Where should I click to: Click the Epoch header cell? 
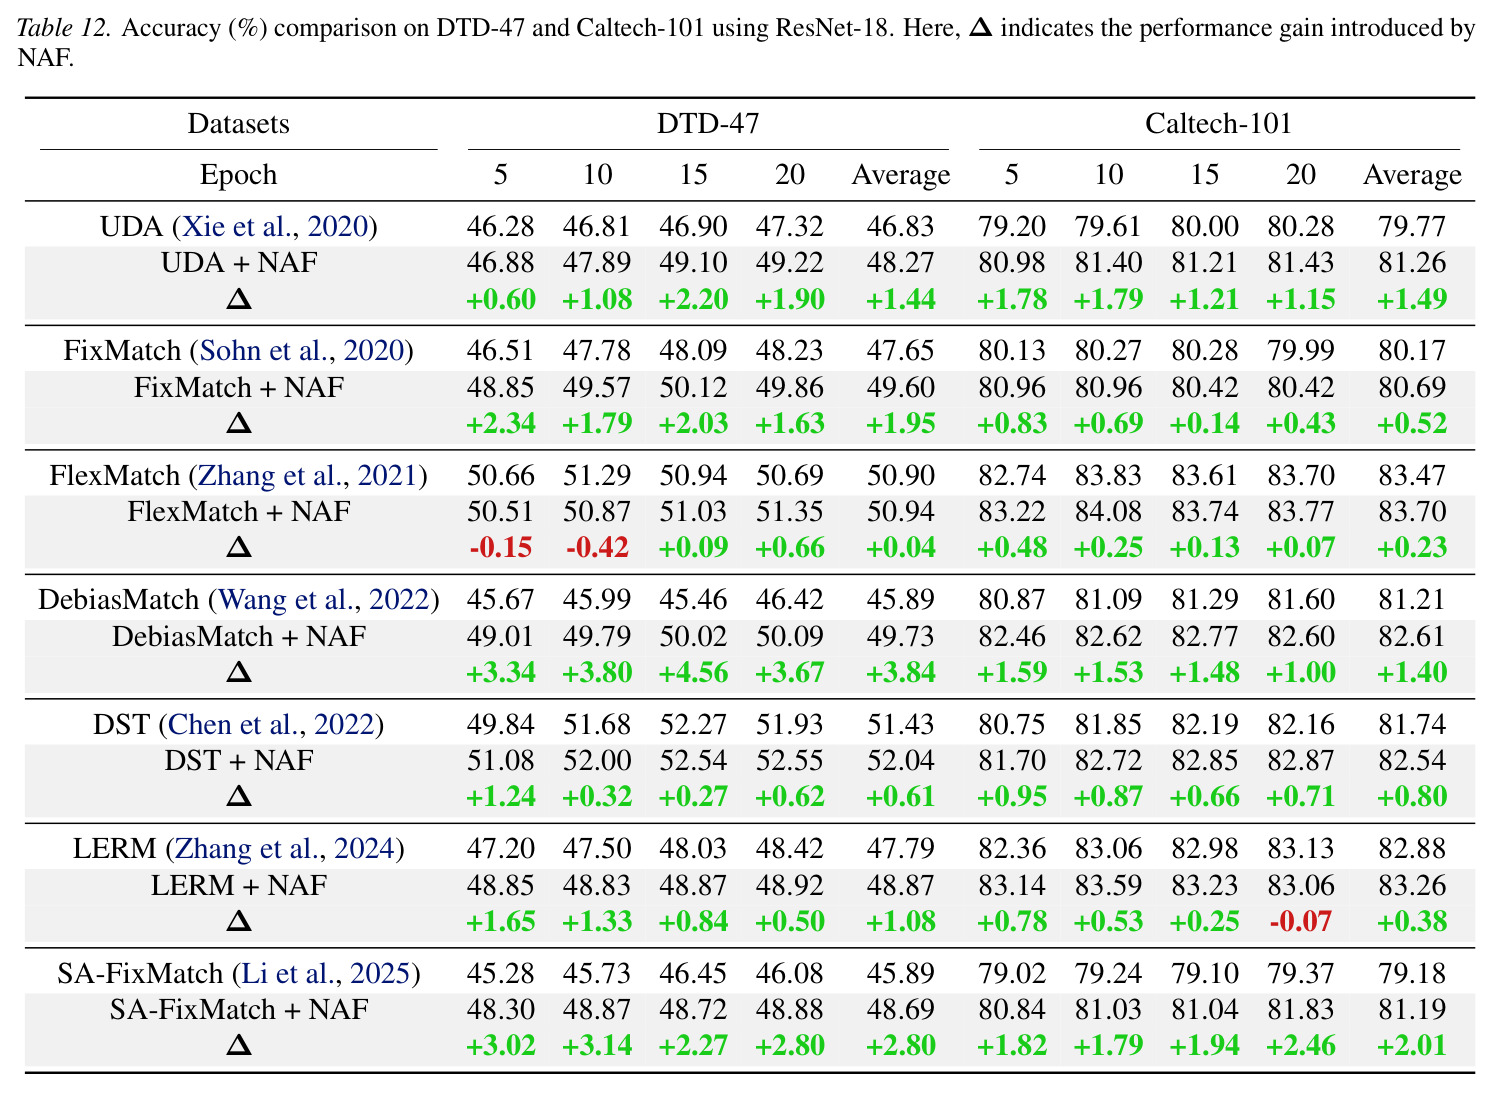(x=239, y=175)
